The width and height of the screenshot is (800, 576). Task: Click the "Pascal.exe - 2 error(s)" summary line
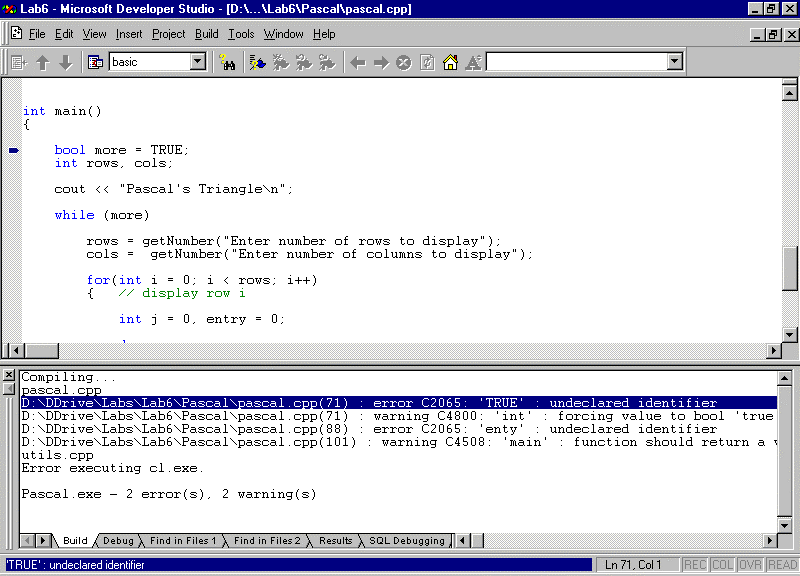169,494
